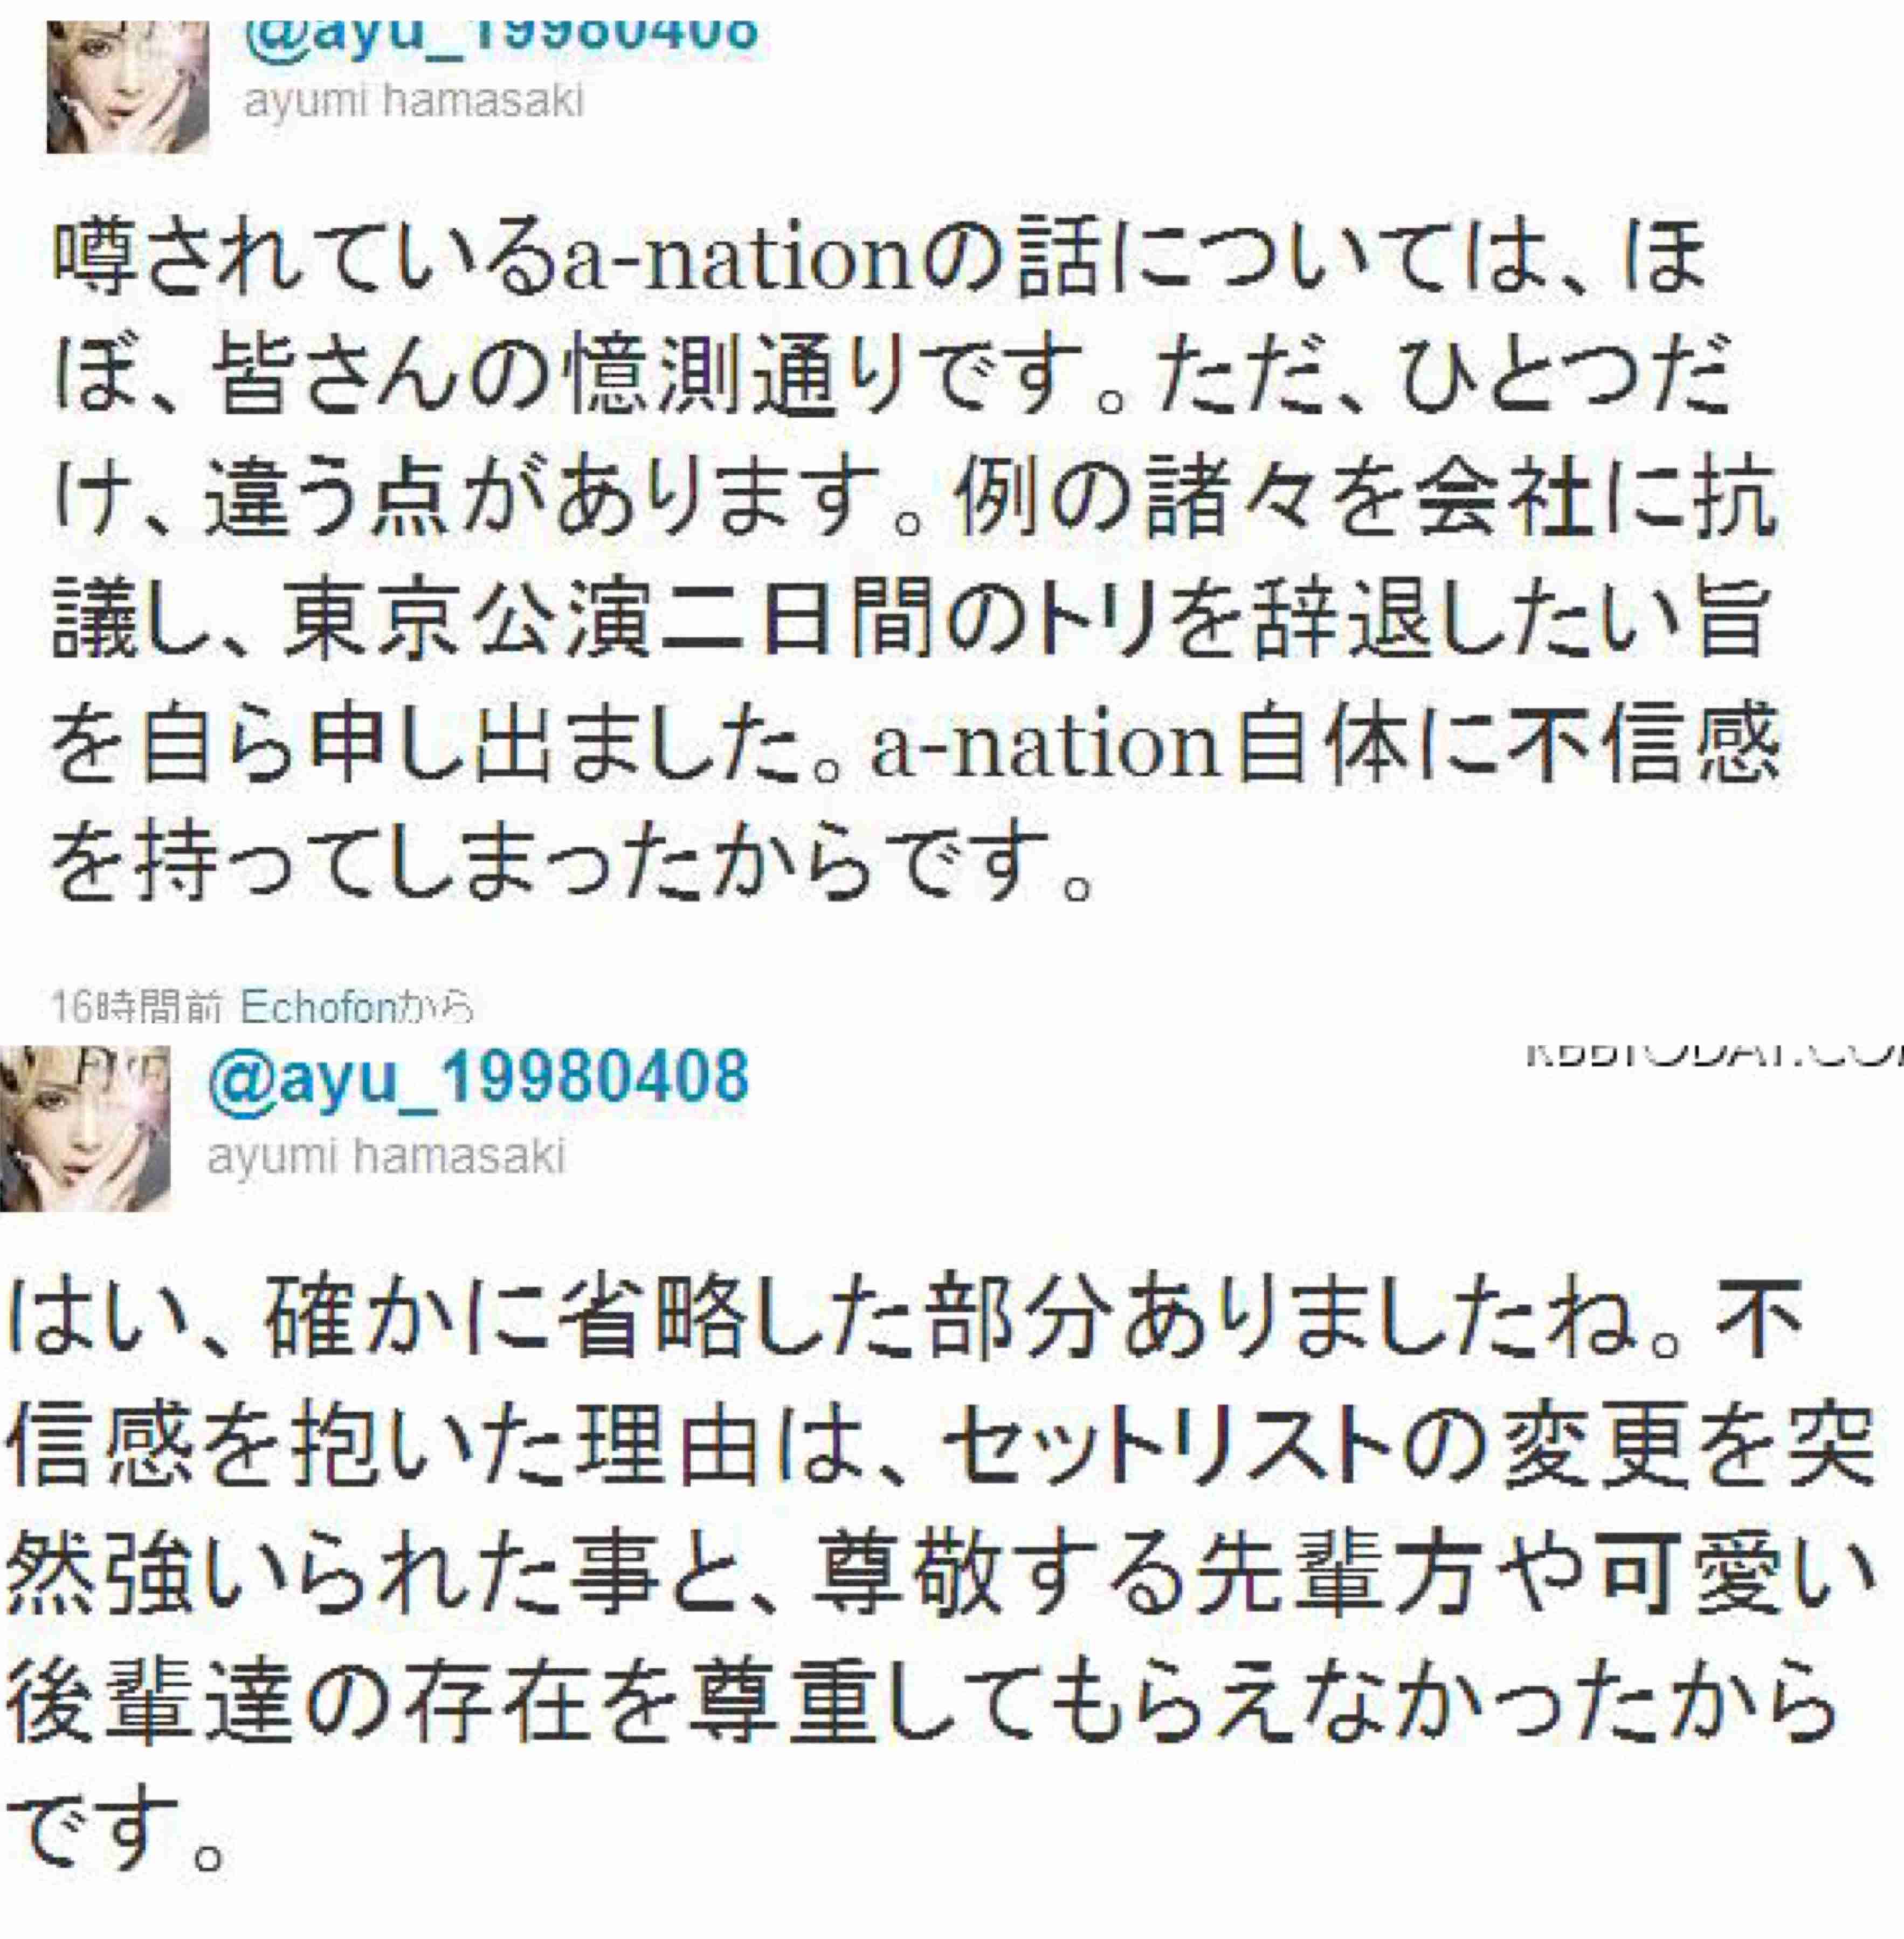Click the line 'を持ってしまったからです。'
Screen dimensions: 1904x1939
[x=570, y=861]
